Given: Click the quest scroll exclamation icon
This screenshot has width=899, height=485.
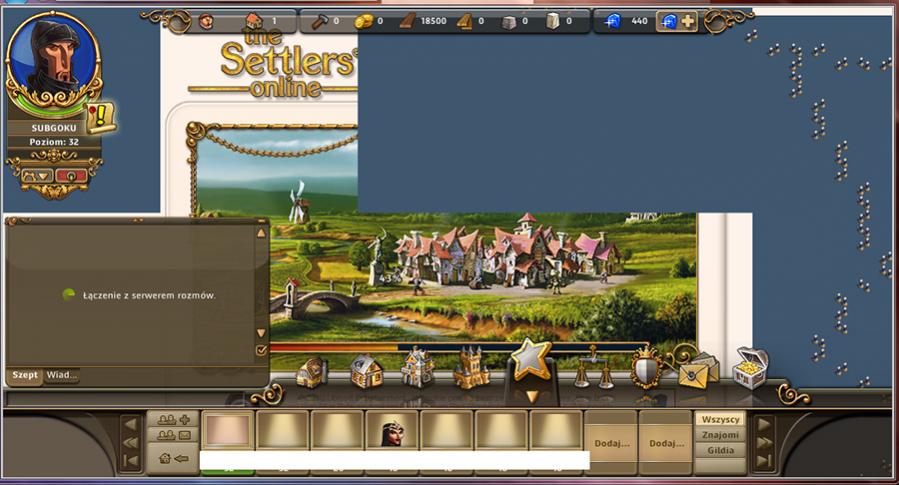Looking at the screenshot, I should tap(101, 117).
